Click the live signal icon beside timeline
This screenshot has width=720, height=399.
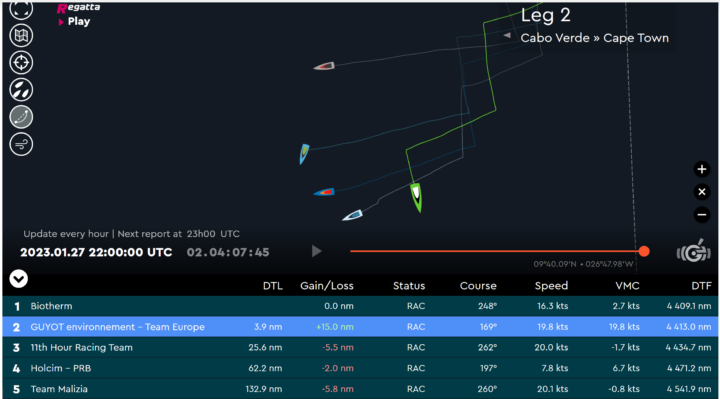(693, 251)
